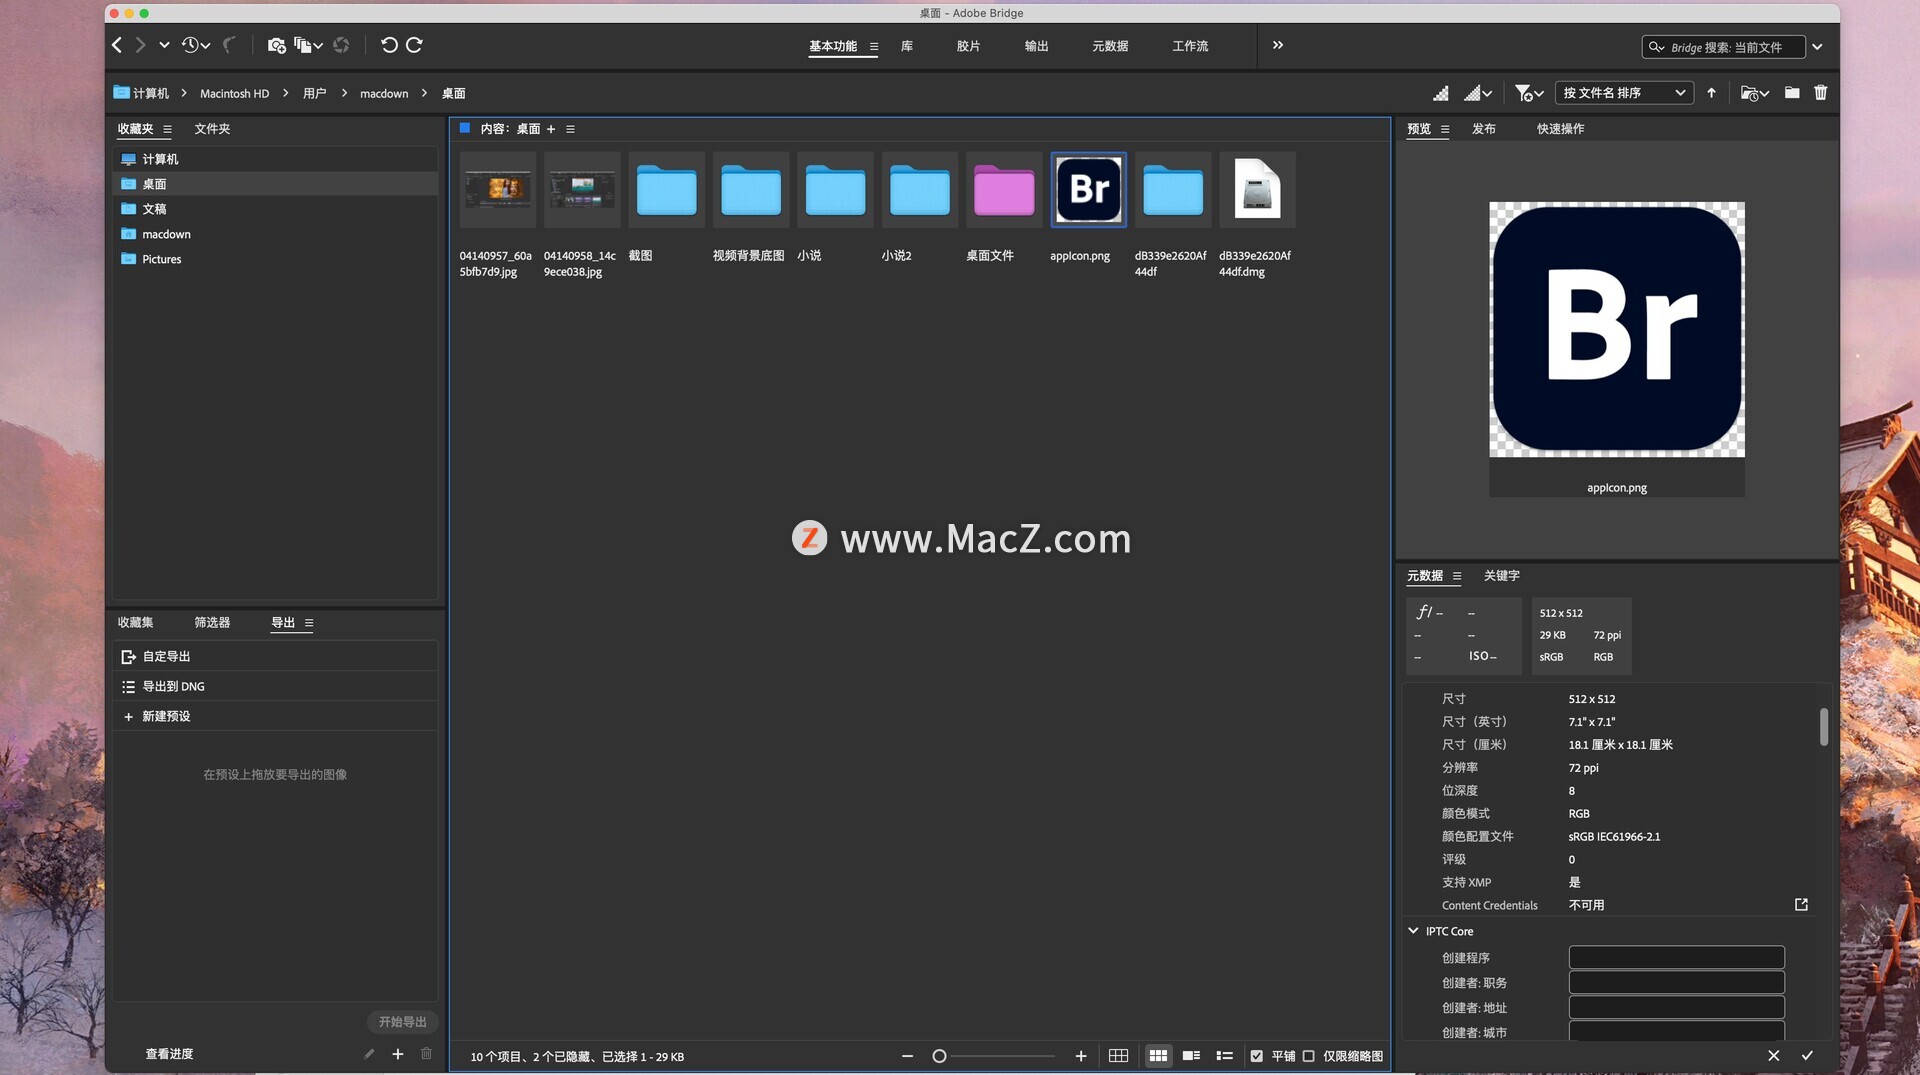Open search options dropdown arrow
1920x1075 pixels.
click(x=1817, y=47)
